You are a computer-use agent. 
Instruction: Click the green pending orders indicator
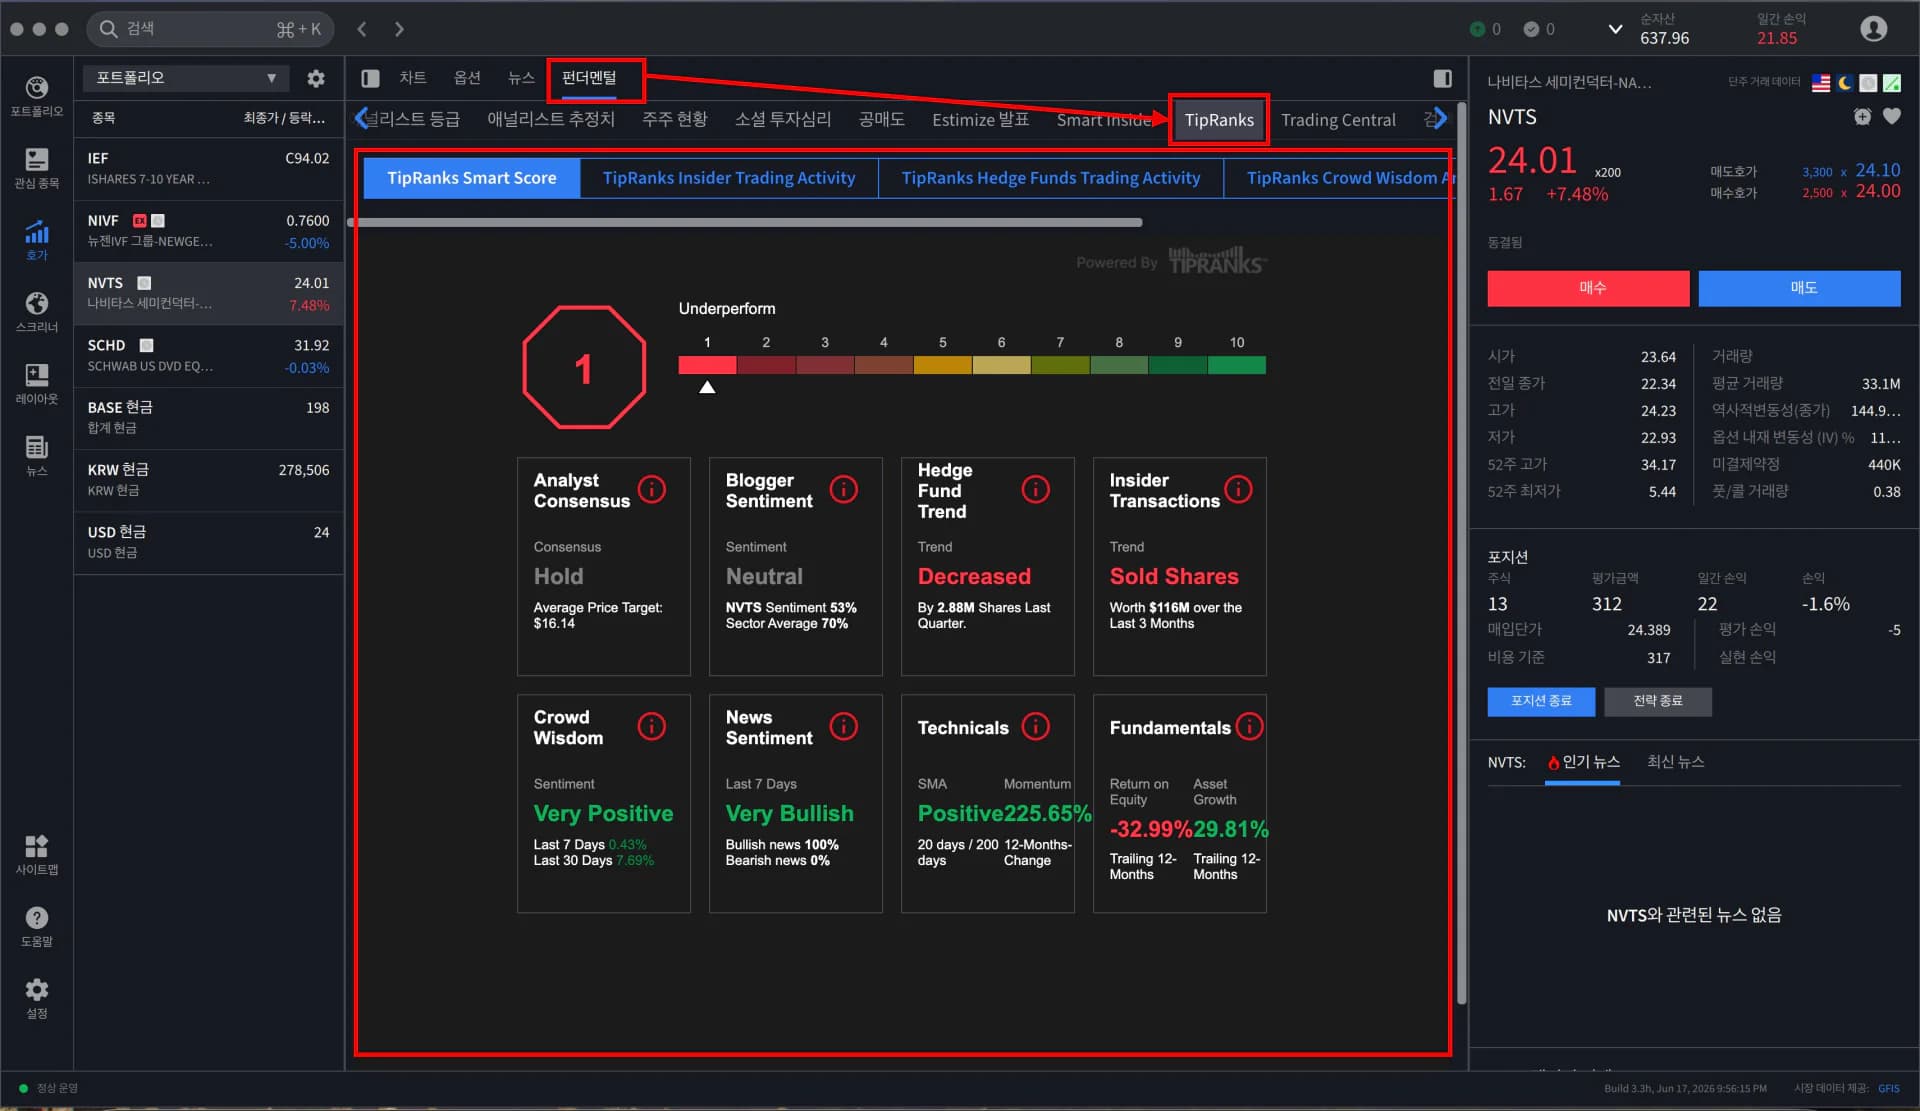point(1485,29)
